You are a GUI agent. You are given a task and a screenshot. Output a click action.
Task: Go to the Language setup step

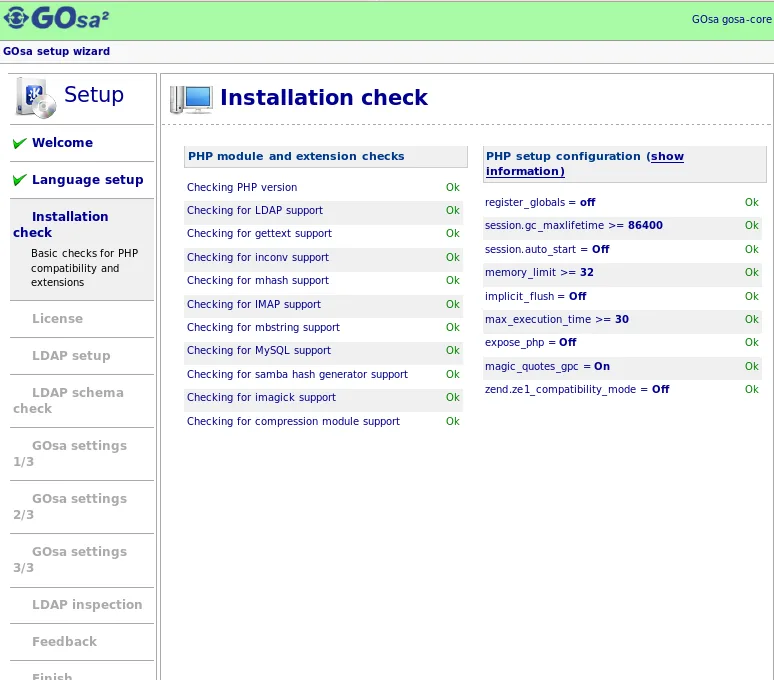(87, 180)
